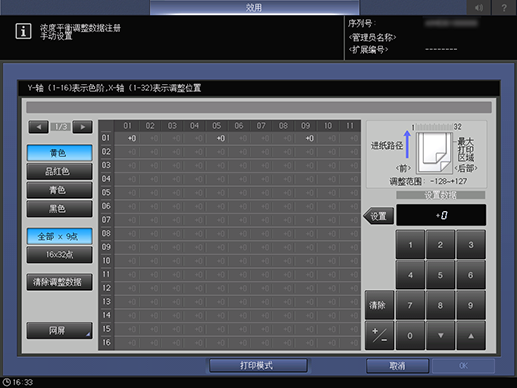The image size is (517, 388).
Task: Click the 1/3 page indicator
Action: coord(61,127)
